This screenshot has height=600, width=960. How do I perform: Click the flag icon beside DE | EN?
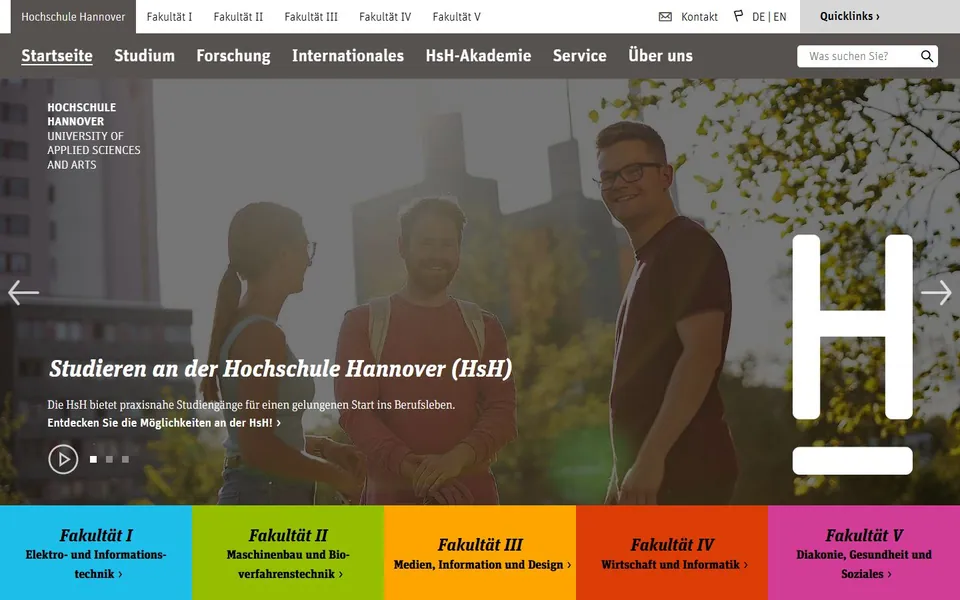(738, 17)
